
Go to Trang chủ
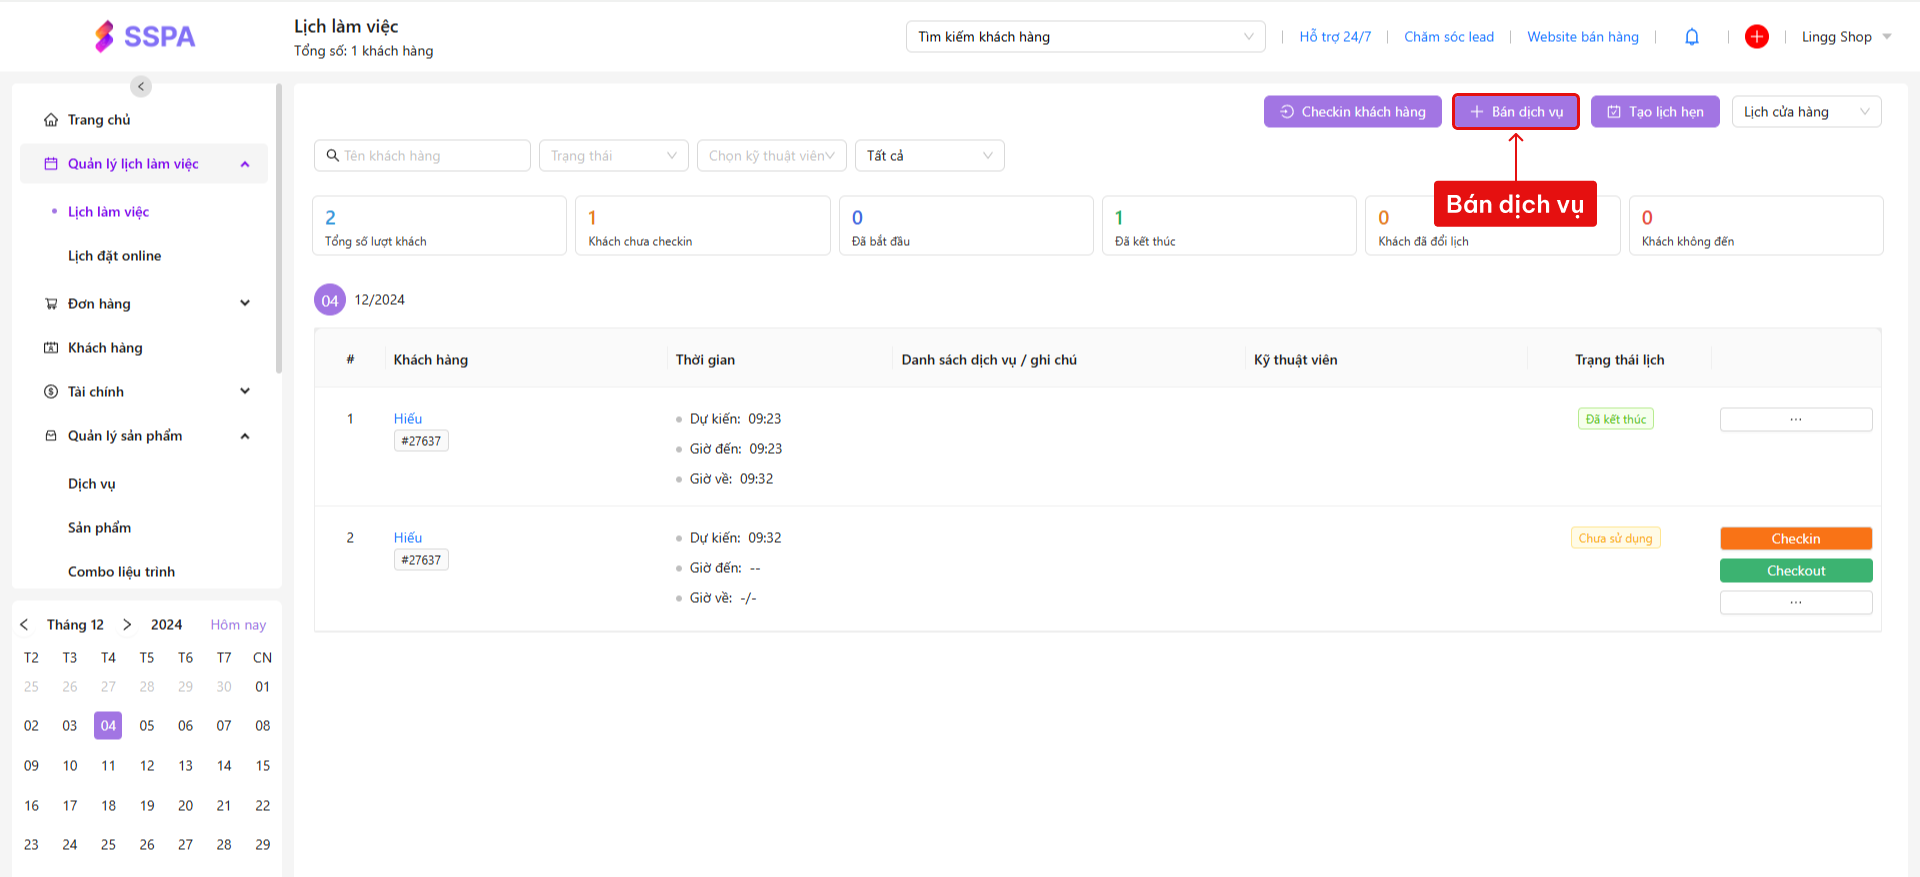[x=99, y=120]
